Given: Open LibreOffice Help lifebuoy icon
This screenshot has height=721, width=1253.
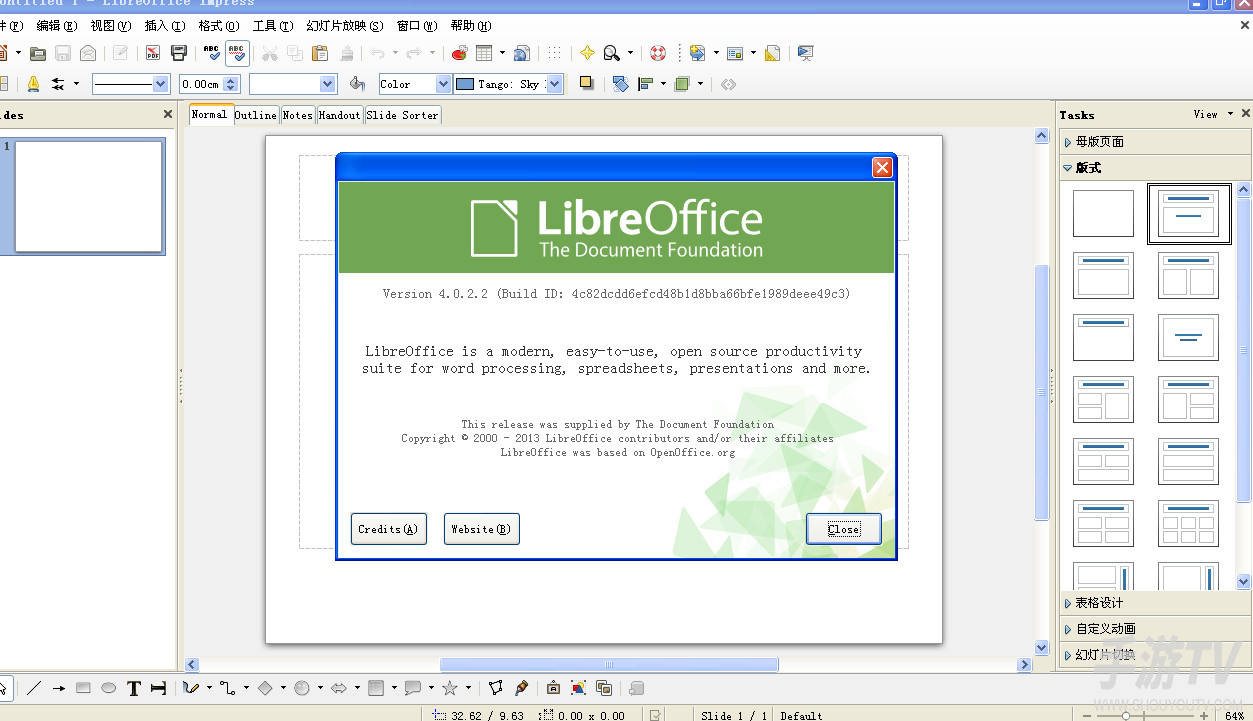Looking at the screenshot, I should [x=658, y=53].
